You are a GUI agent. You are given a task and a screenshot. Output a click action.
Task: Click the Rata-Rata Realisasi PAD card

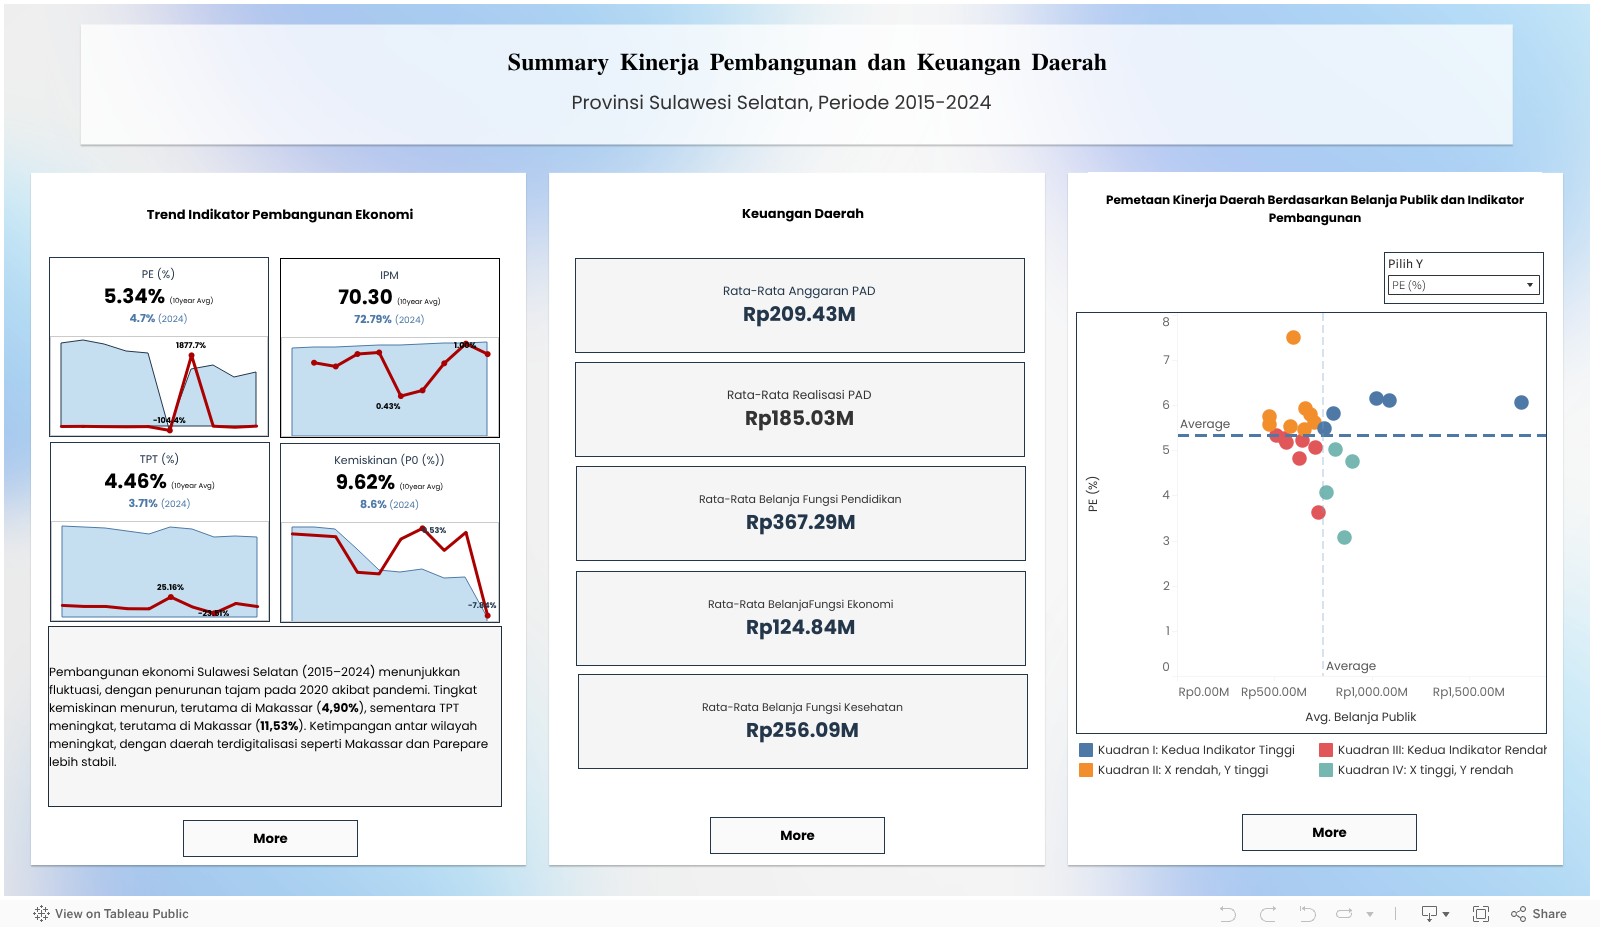(800, 409)
